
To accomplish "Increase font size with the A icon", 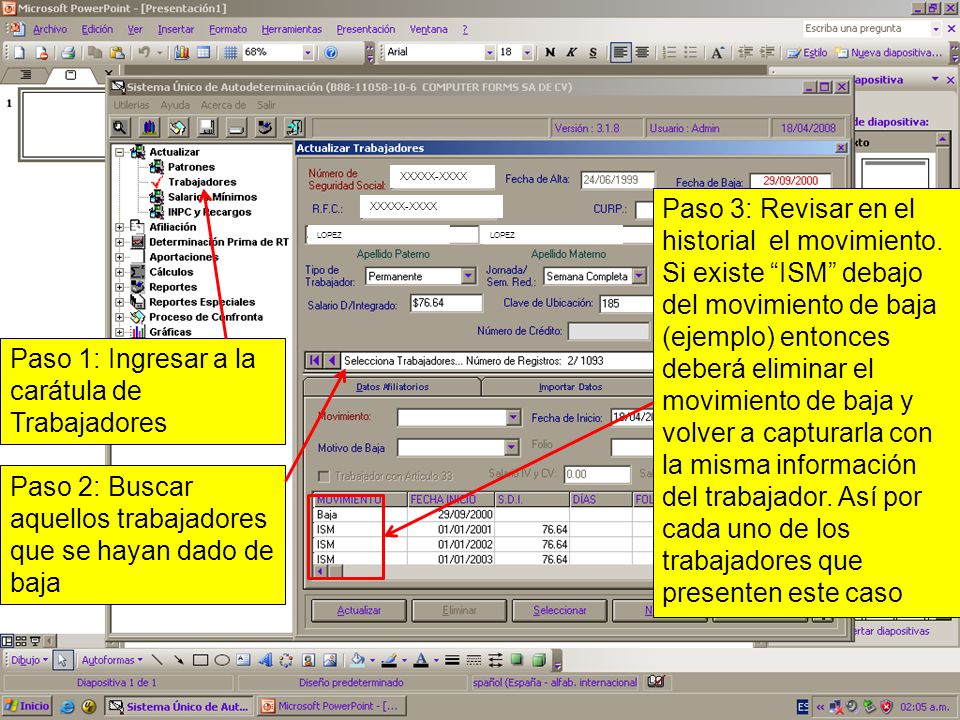I will pyautogui.click(x=717, y=53).
